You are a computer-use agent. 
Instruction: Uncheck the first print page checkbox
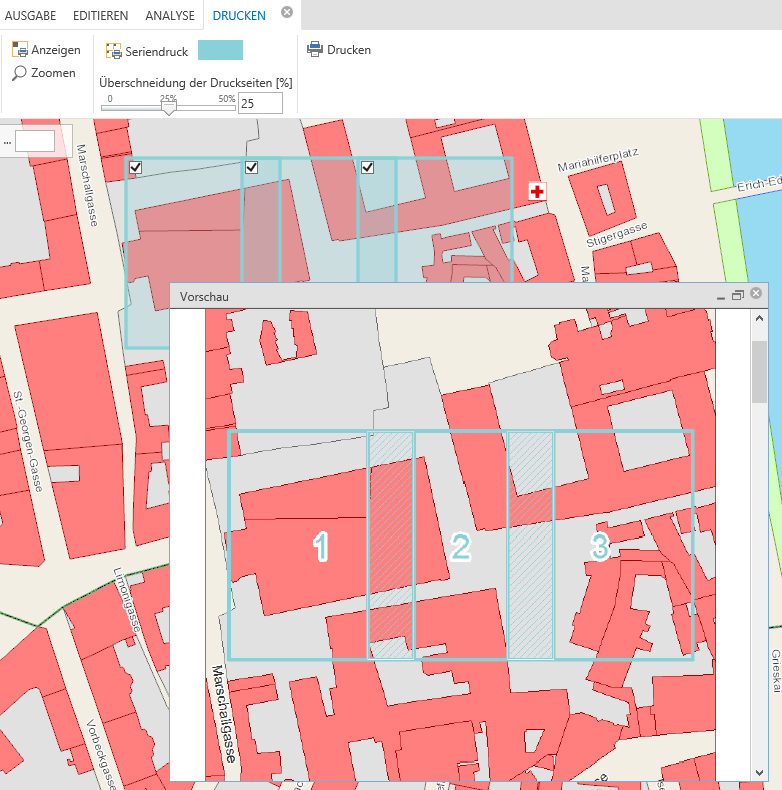(x=135, y=168)
